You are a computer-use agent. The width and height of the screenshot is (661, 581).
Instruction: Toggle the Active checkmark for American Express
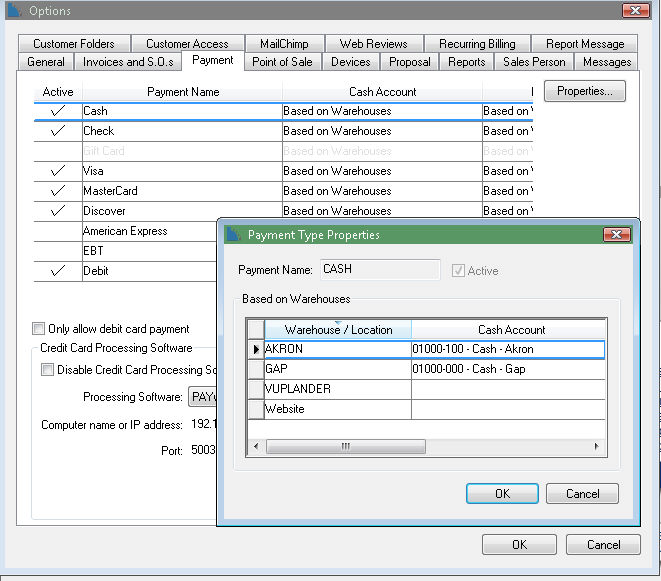(x=58, y=231)
